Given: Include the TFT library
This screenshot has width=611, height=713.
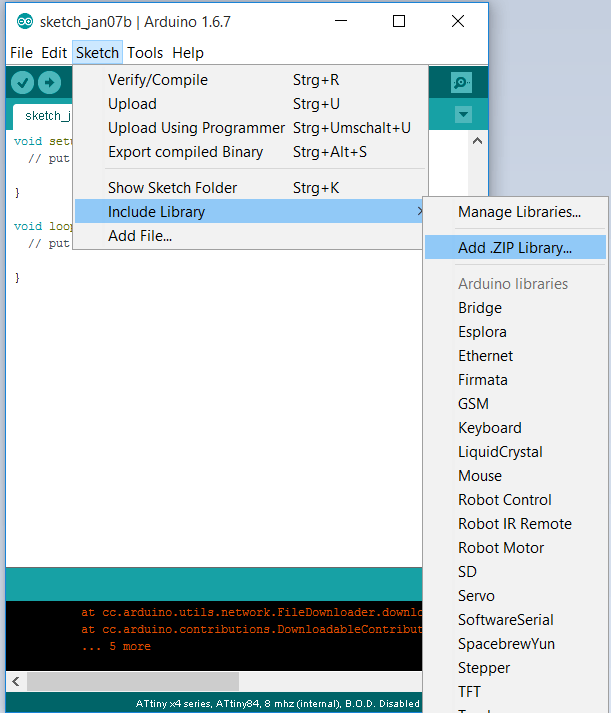Looking at the screenshot, I should coord(515,692).
